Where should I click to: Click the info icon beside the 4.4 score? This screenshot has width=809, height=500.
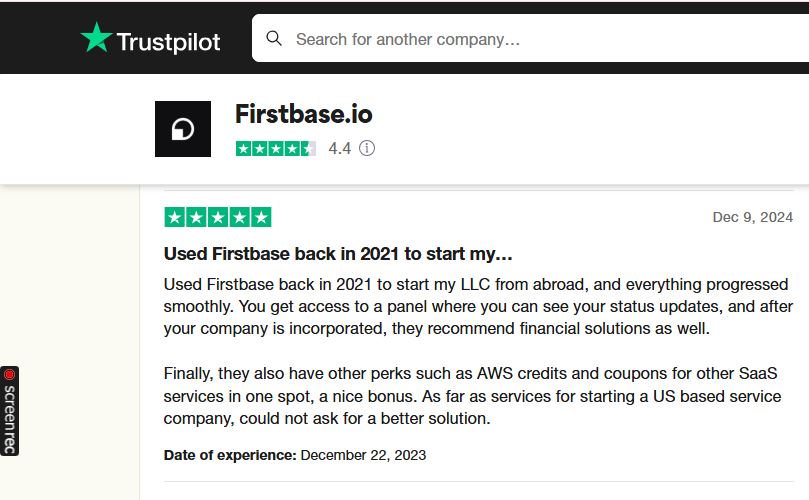click(x=367, y=149)
